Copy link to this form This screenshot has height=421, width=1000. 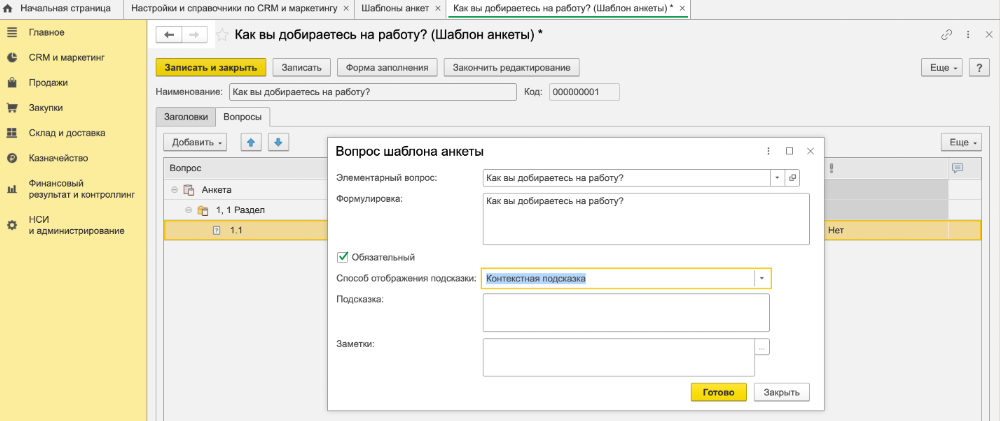(x=946, y=35)
